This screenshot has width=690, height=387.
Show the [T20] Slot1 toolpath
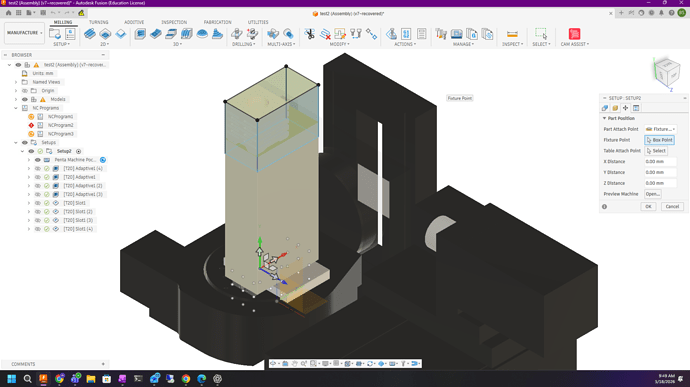[38, 203]
